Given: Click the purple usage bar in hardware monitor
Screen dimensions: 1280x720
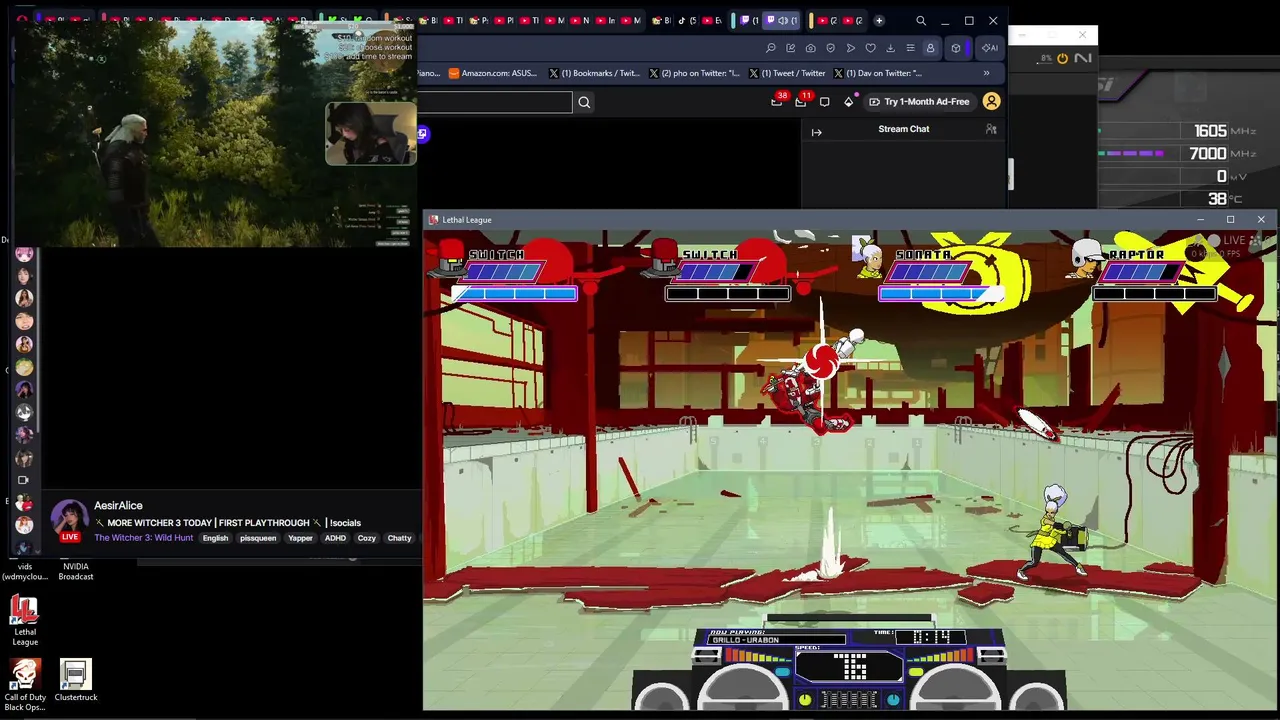Looking at the screenshot, I should point(1131,154).
